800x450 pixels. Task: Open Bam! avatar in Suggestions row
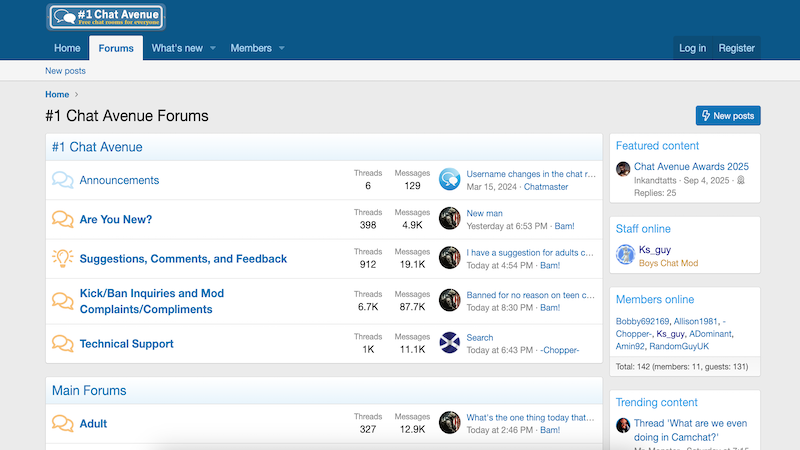[x=449, y=258]
